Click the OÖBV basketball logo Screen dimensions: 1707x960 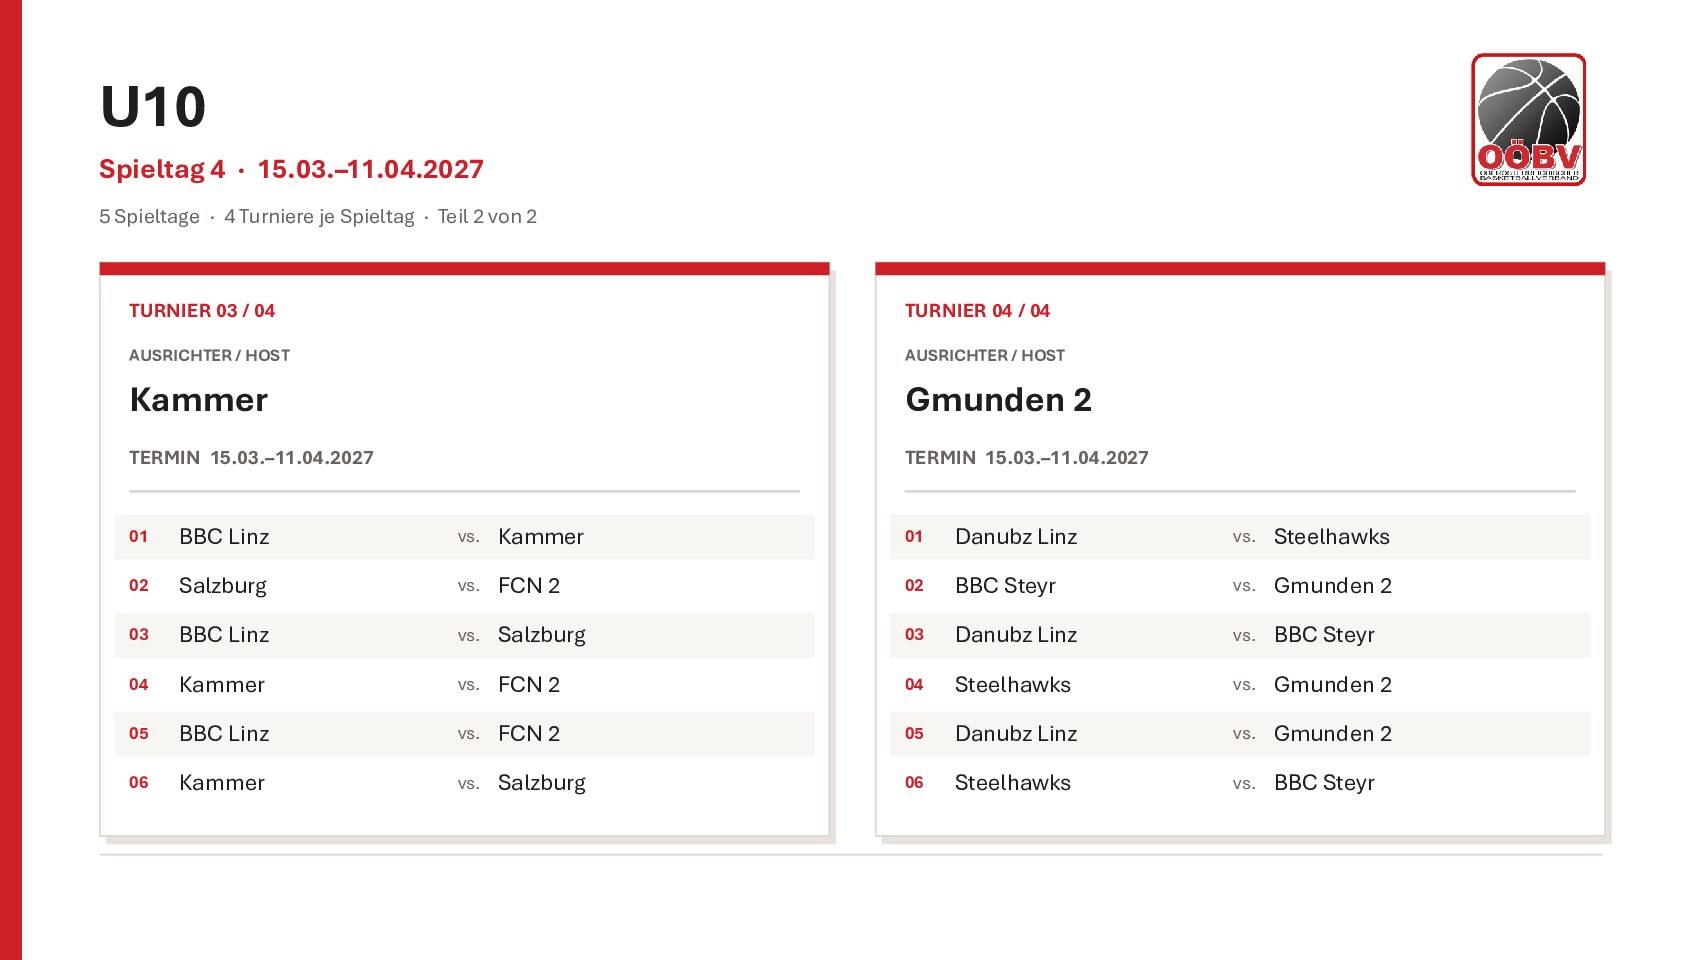[1528, 119]
